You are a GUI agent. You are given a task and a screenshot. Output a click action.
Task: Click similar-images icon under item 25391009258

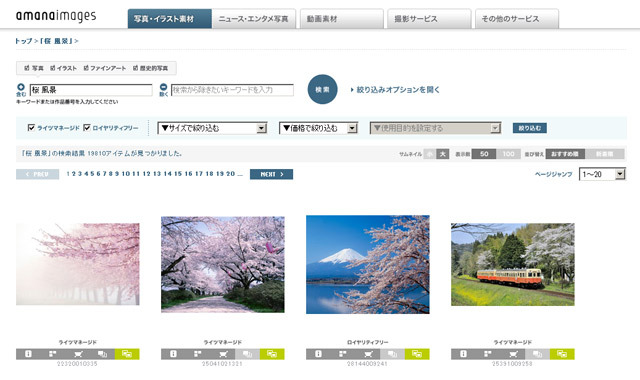point(488,354)
